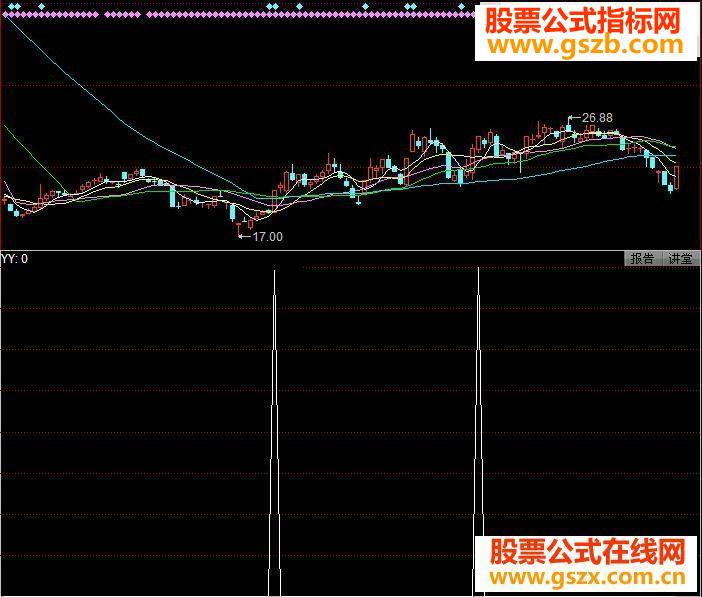
Task: Open the 讲堂 button
Action: [x=681, y=258]
